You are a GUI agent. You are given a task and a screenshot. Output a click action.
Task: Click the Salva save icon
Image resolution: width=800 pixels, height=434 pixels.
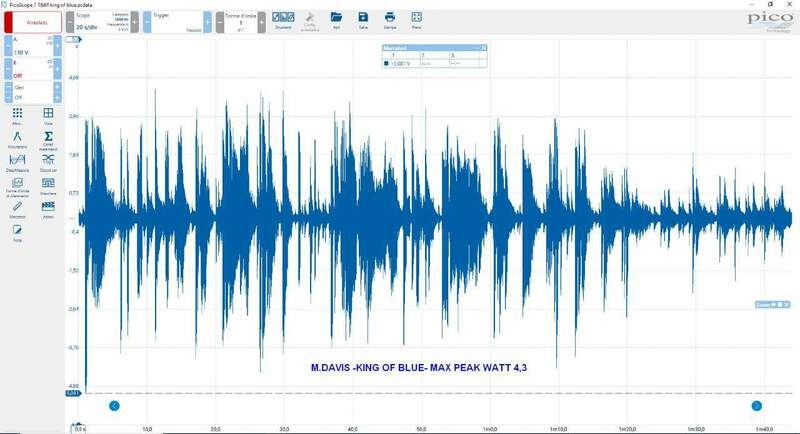click(x=363, y=19)
